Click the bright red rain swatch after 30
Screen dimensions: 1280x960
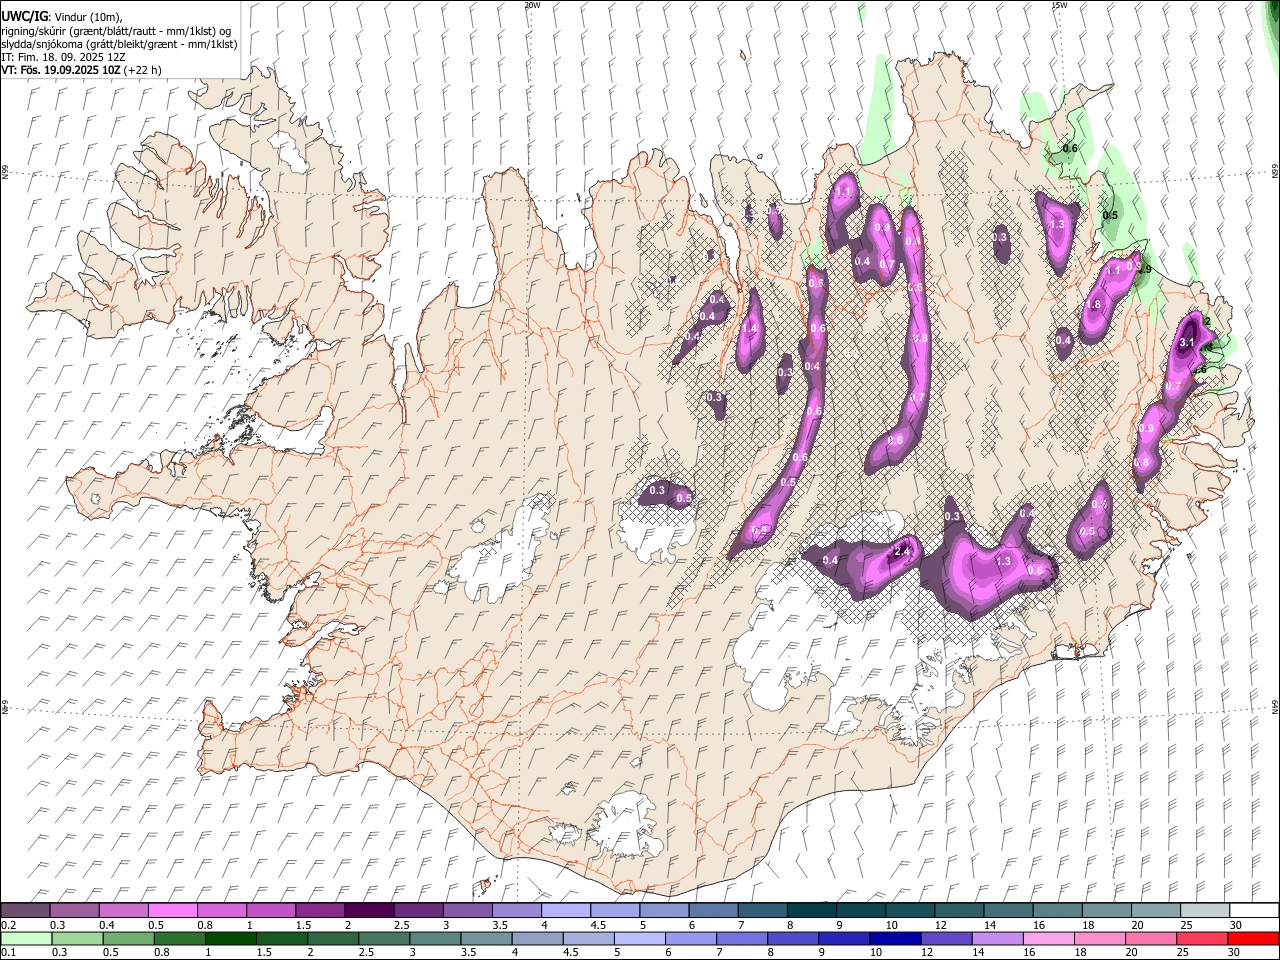[x=1252, y=938]
